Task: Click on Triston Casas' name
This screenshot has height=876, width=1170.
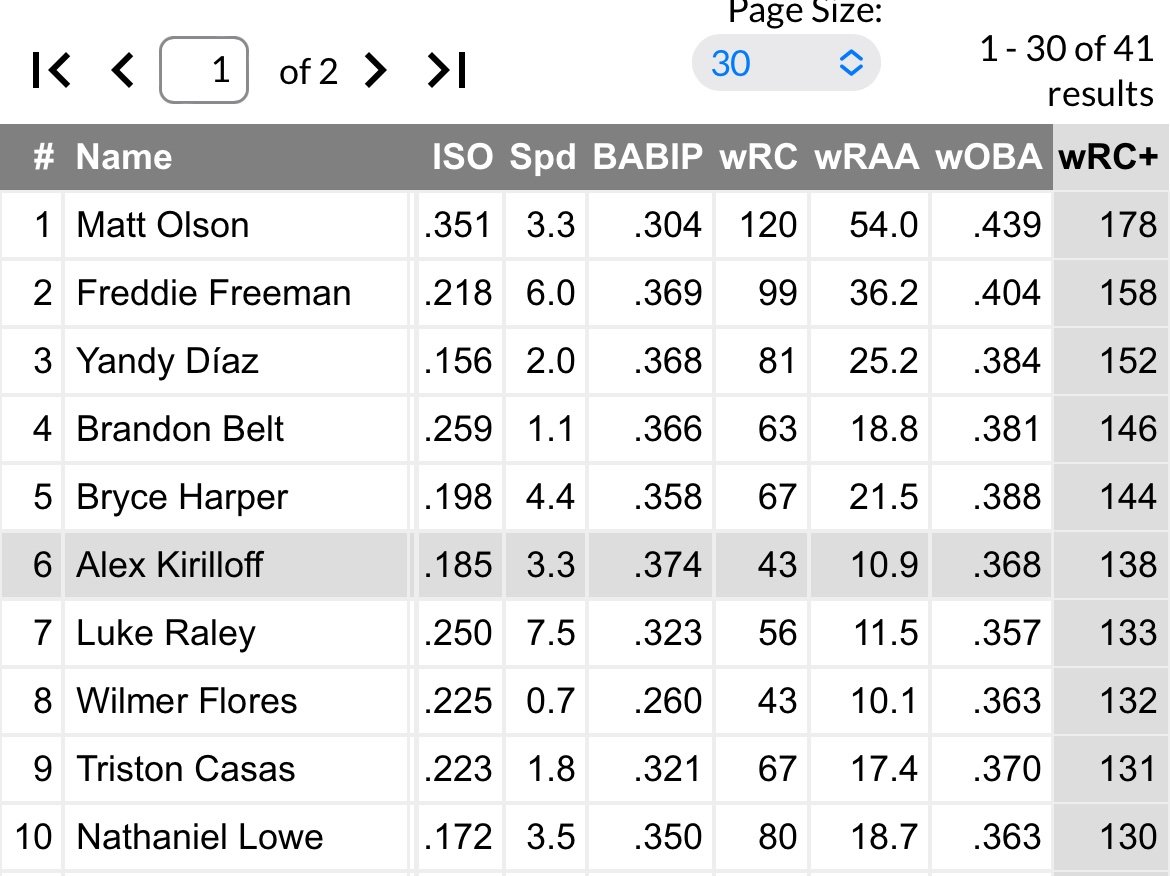Action: coord(186,769)
